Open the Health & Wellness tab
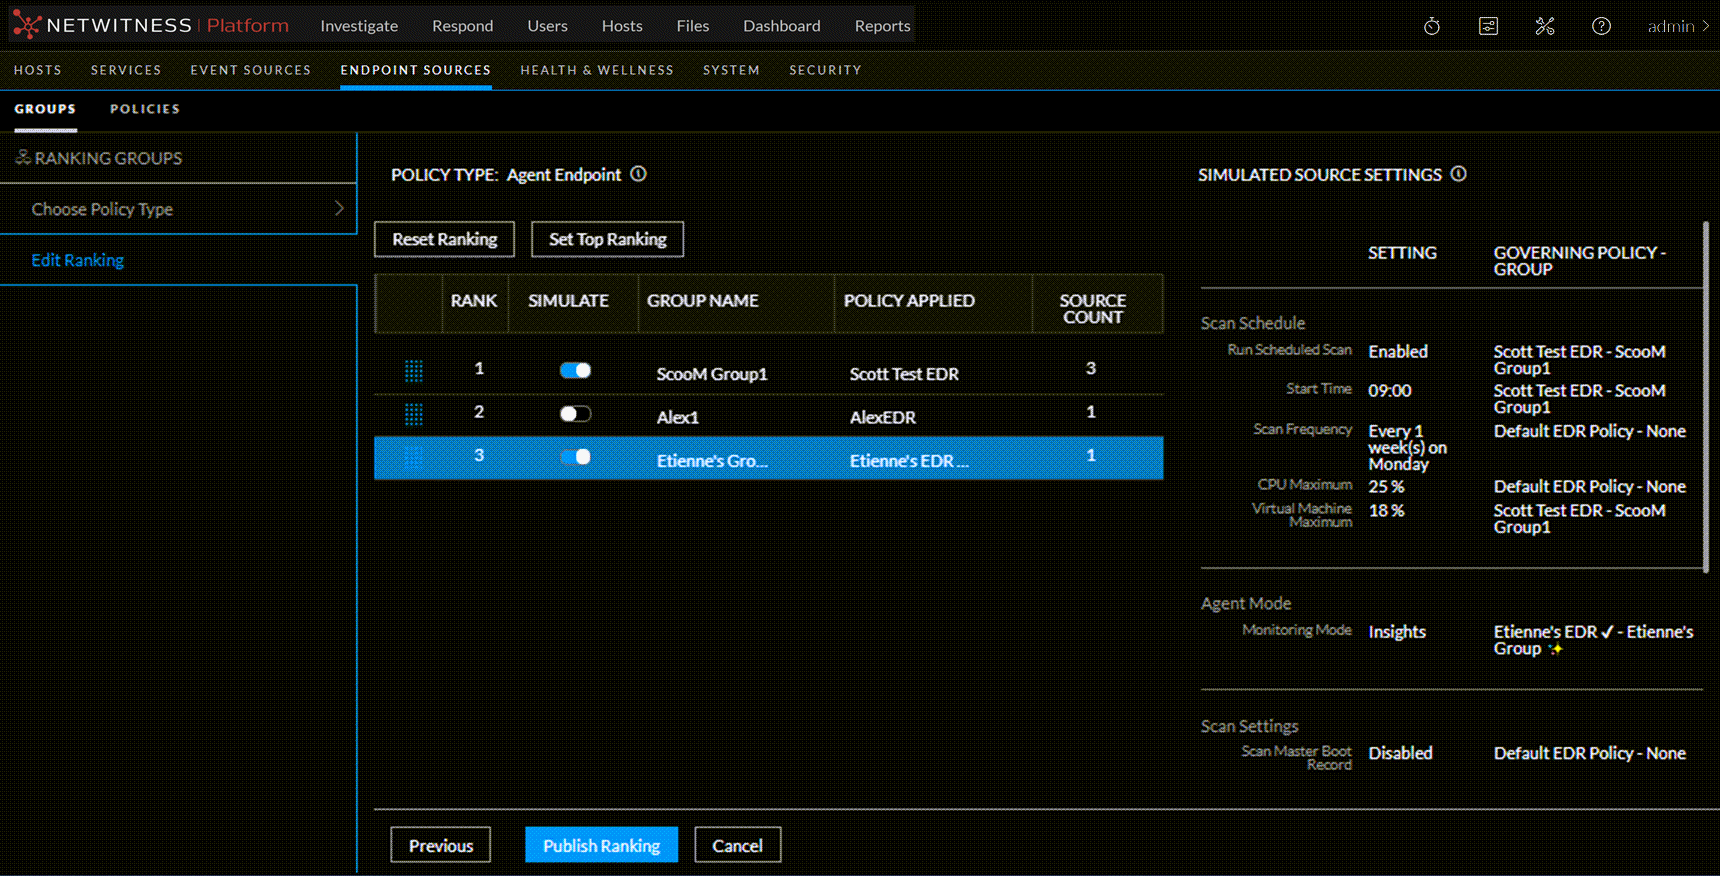 [597, 70]
